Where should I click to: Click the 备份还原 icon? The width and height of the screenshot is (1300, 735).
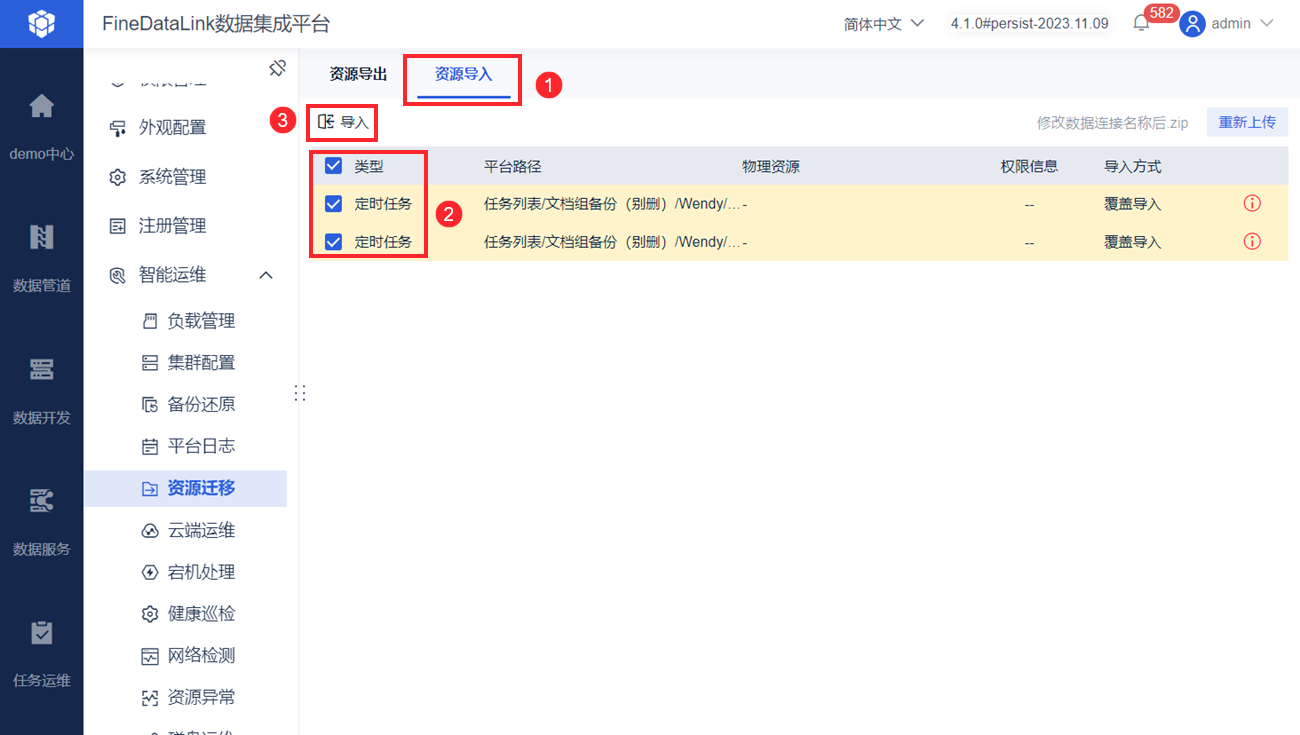(x=150, y=405)
